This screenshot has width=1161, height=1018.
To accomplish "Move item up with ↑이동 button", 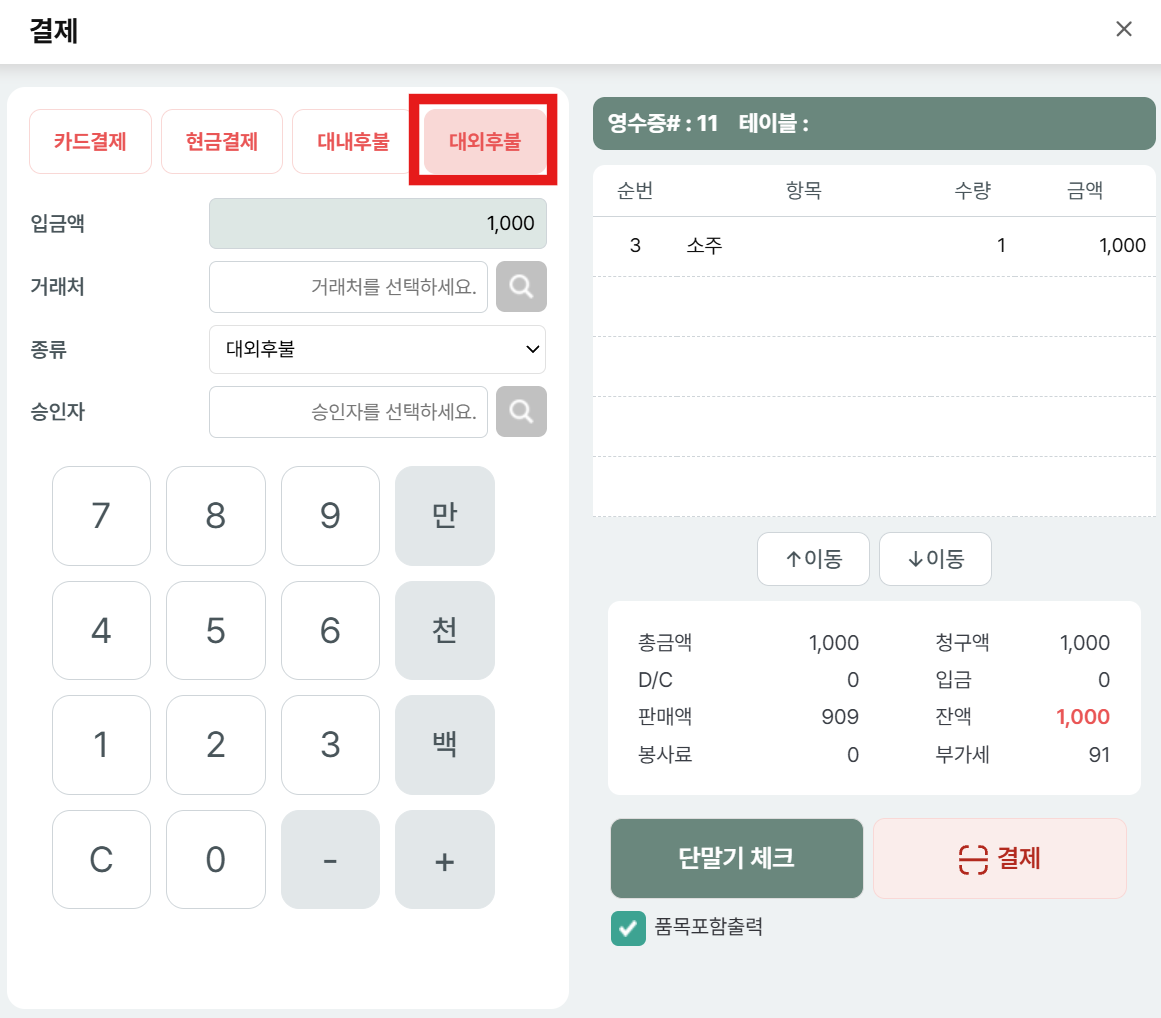I will click(x=813, y=559).
